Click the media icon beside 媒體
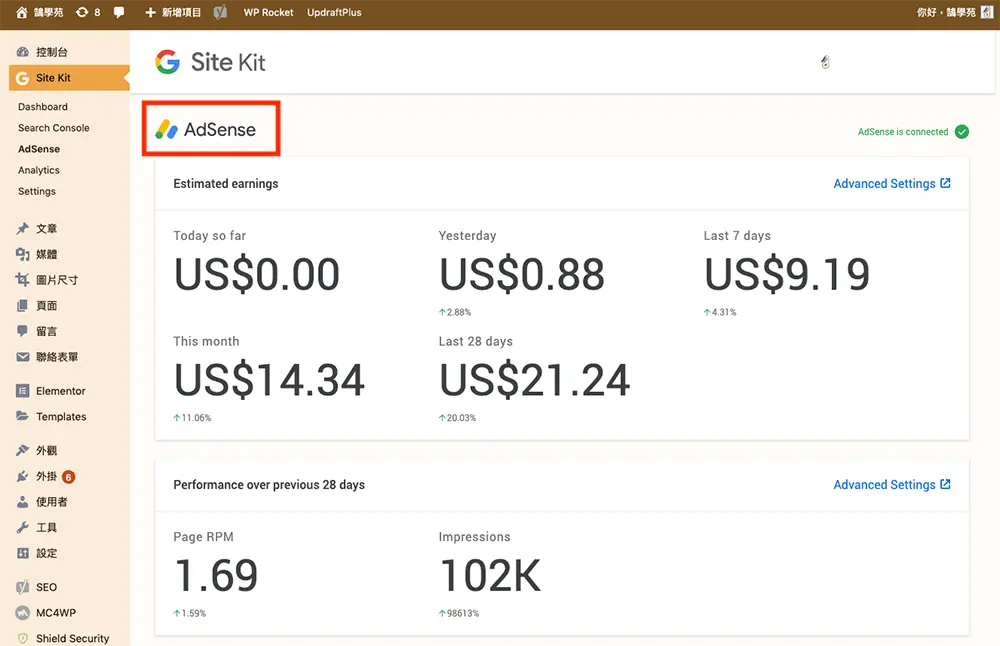The image size is (1000, 646). tap(22, 254)
